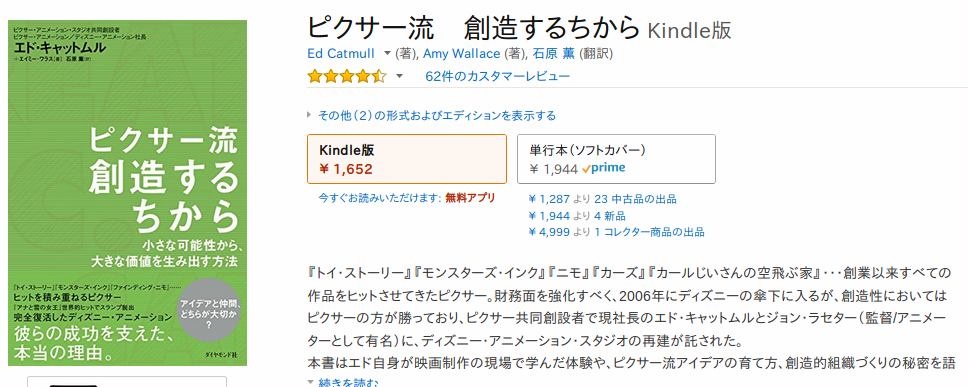View the 62件のカスタマーレビュー link
968x387 pixels.
click(498, 77)
